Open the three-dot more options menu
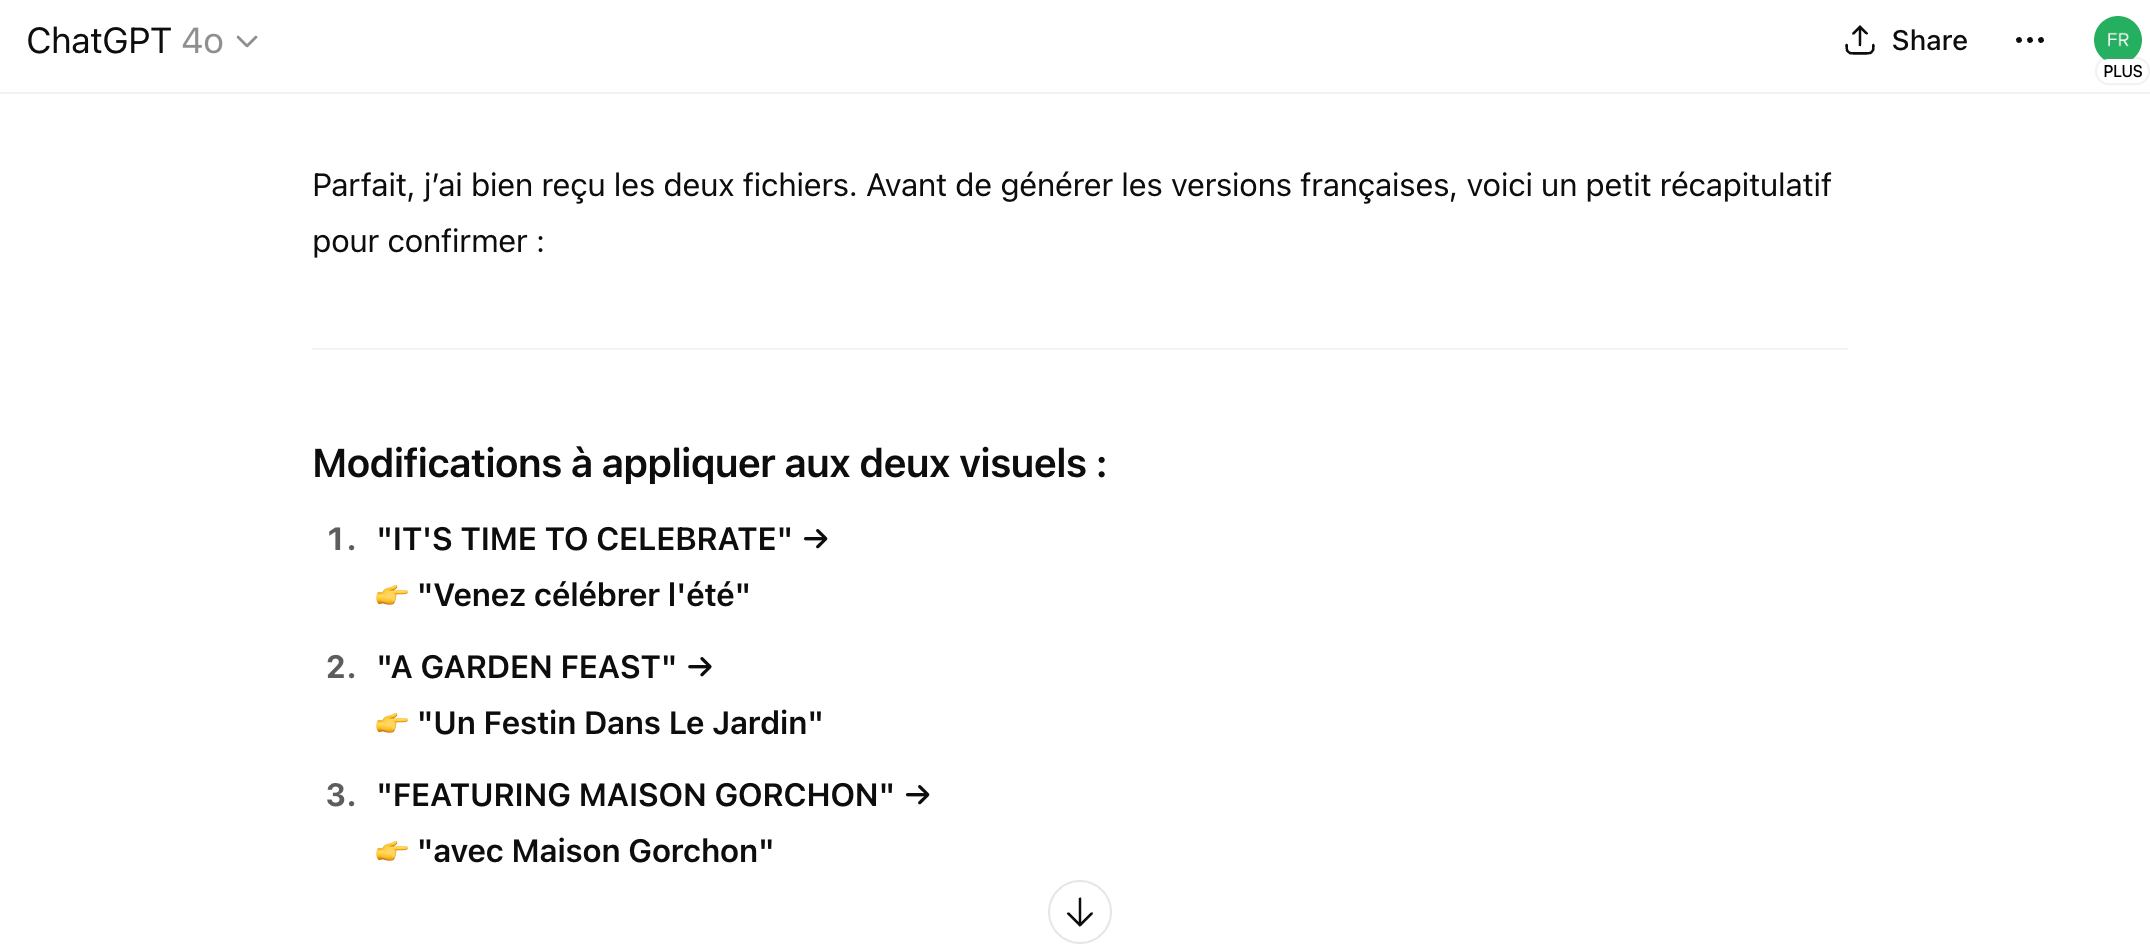Screen dimensions: 2150x944 [x=2029, y=40]
